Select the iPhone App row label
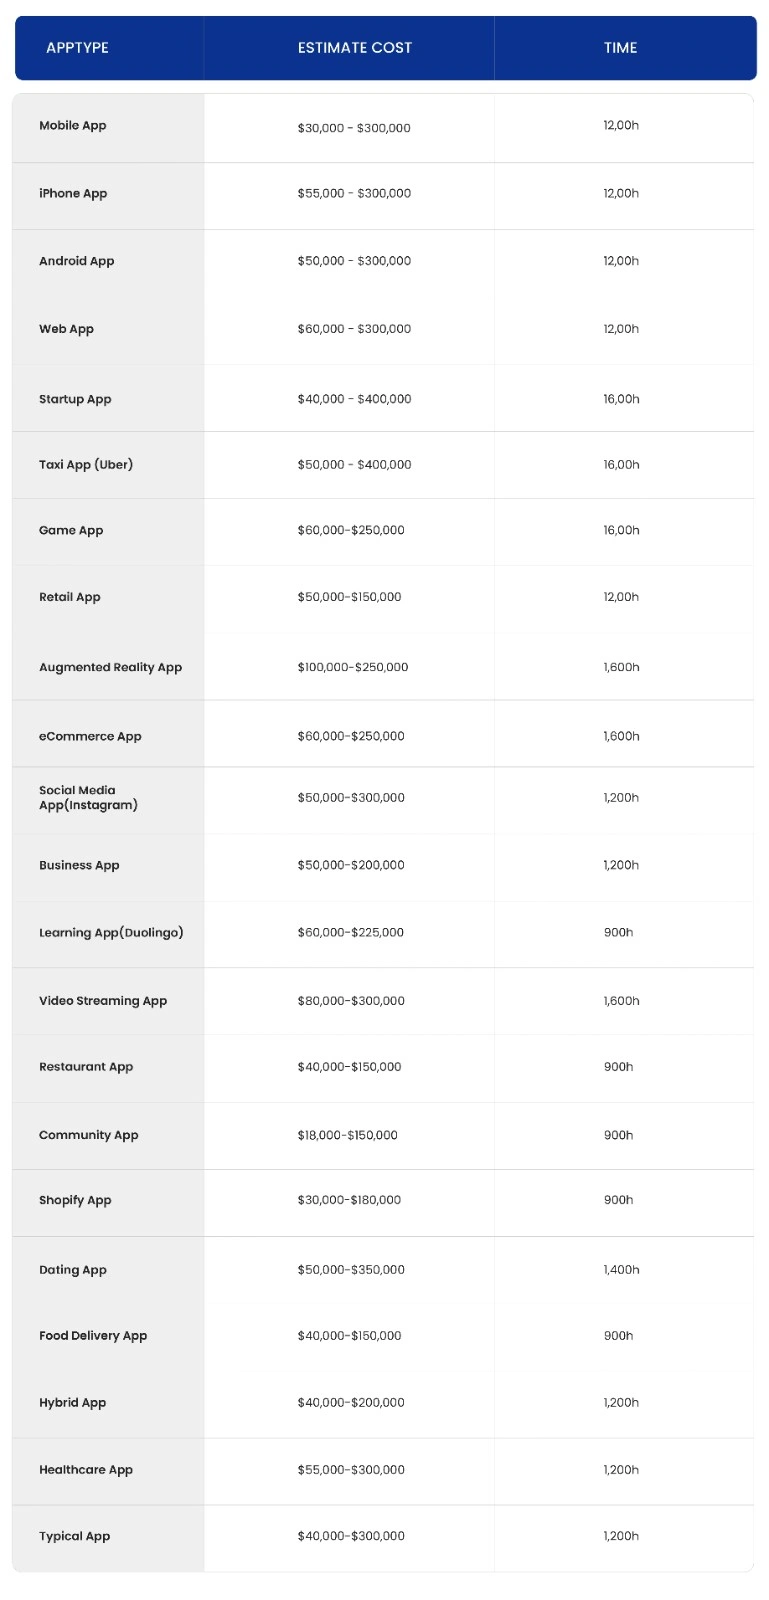Image resolution: width=769 pixels, height=1600 pixels. point(73,194)
